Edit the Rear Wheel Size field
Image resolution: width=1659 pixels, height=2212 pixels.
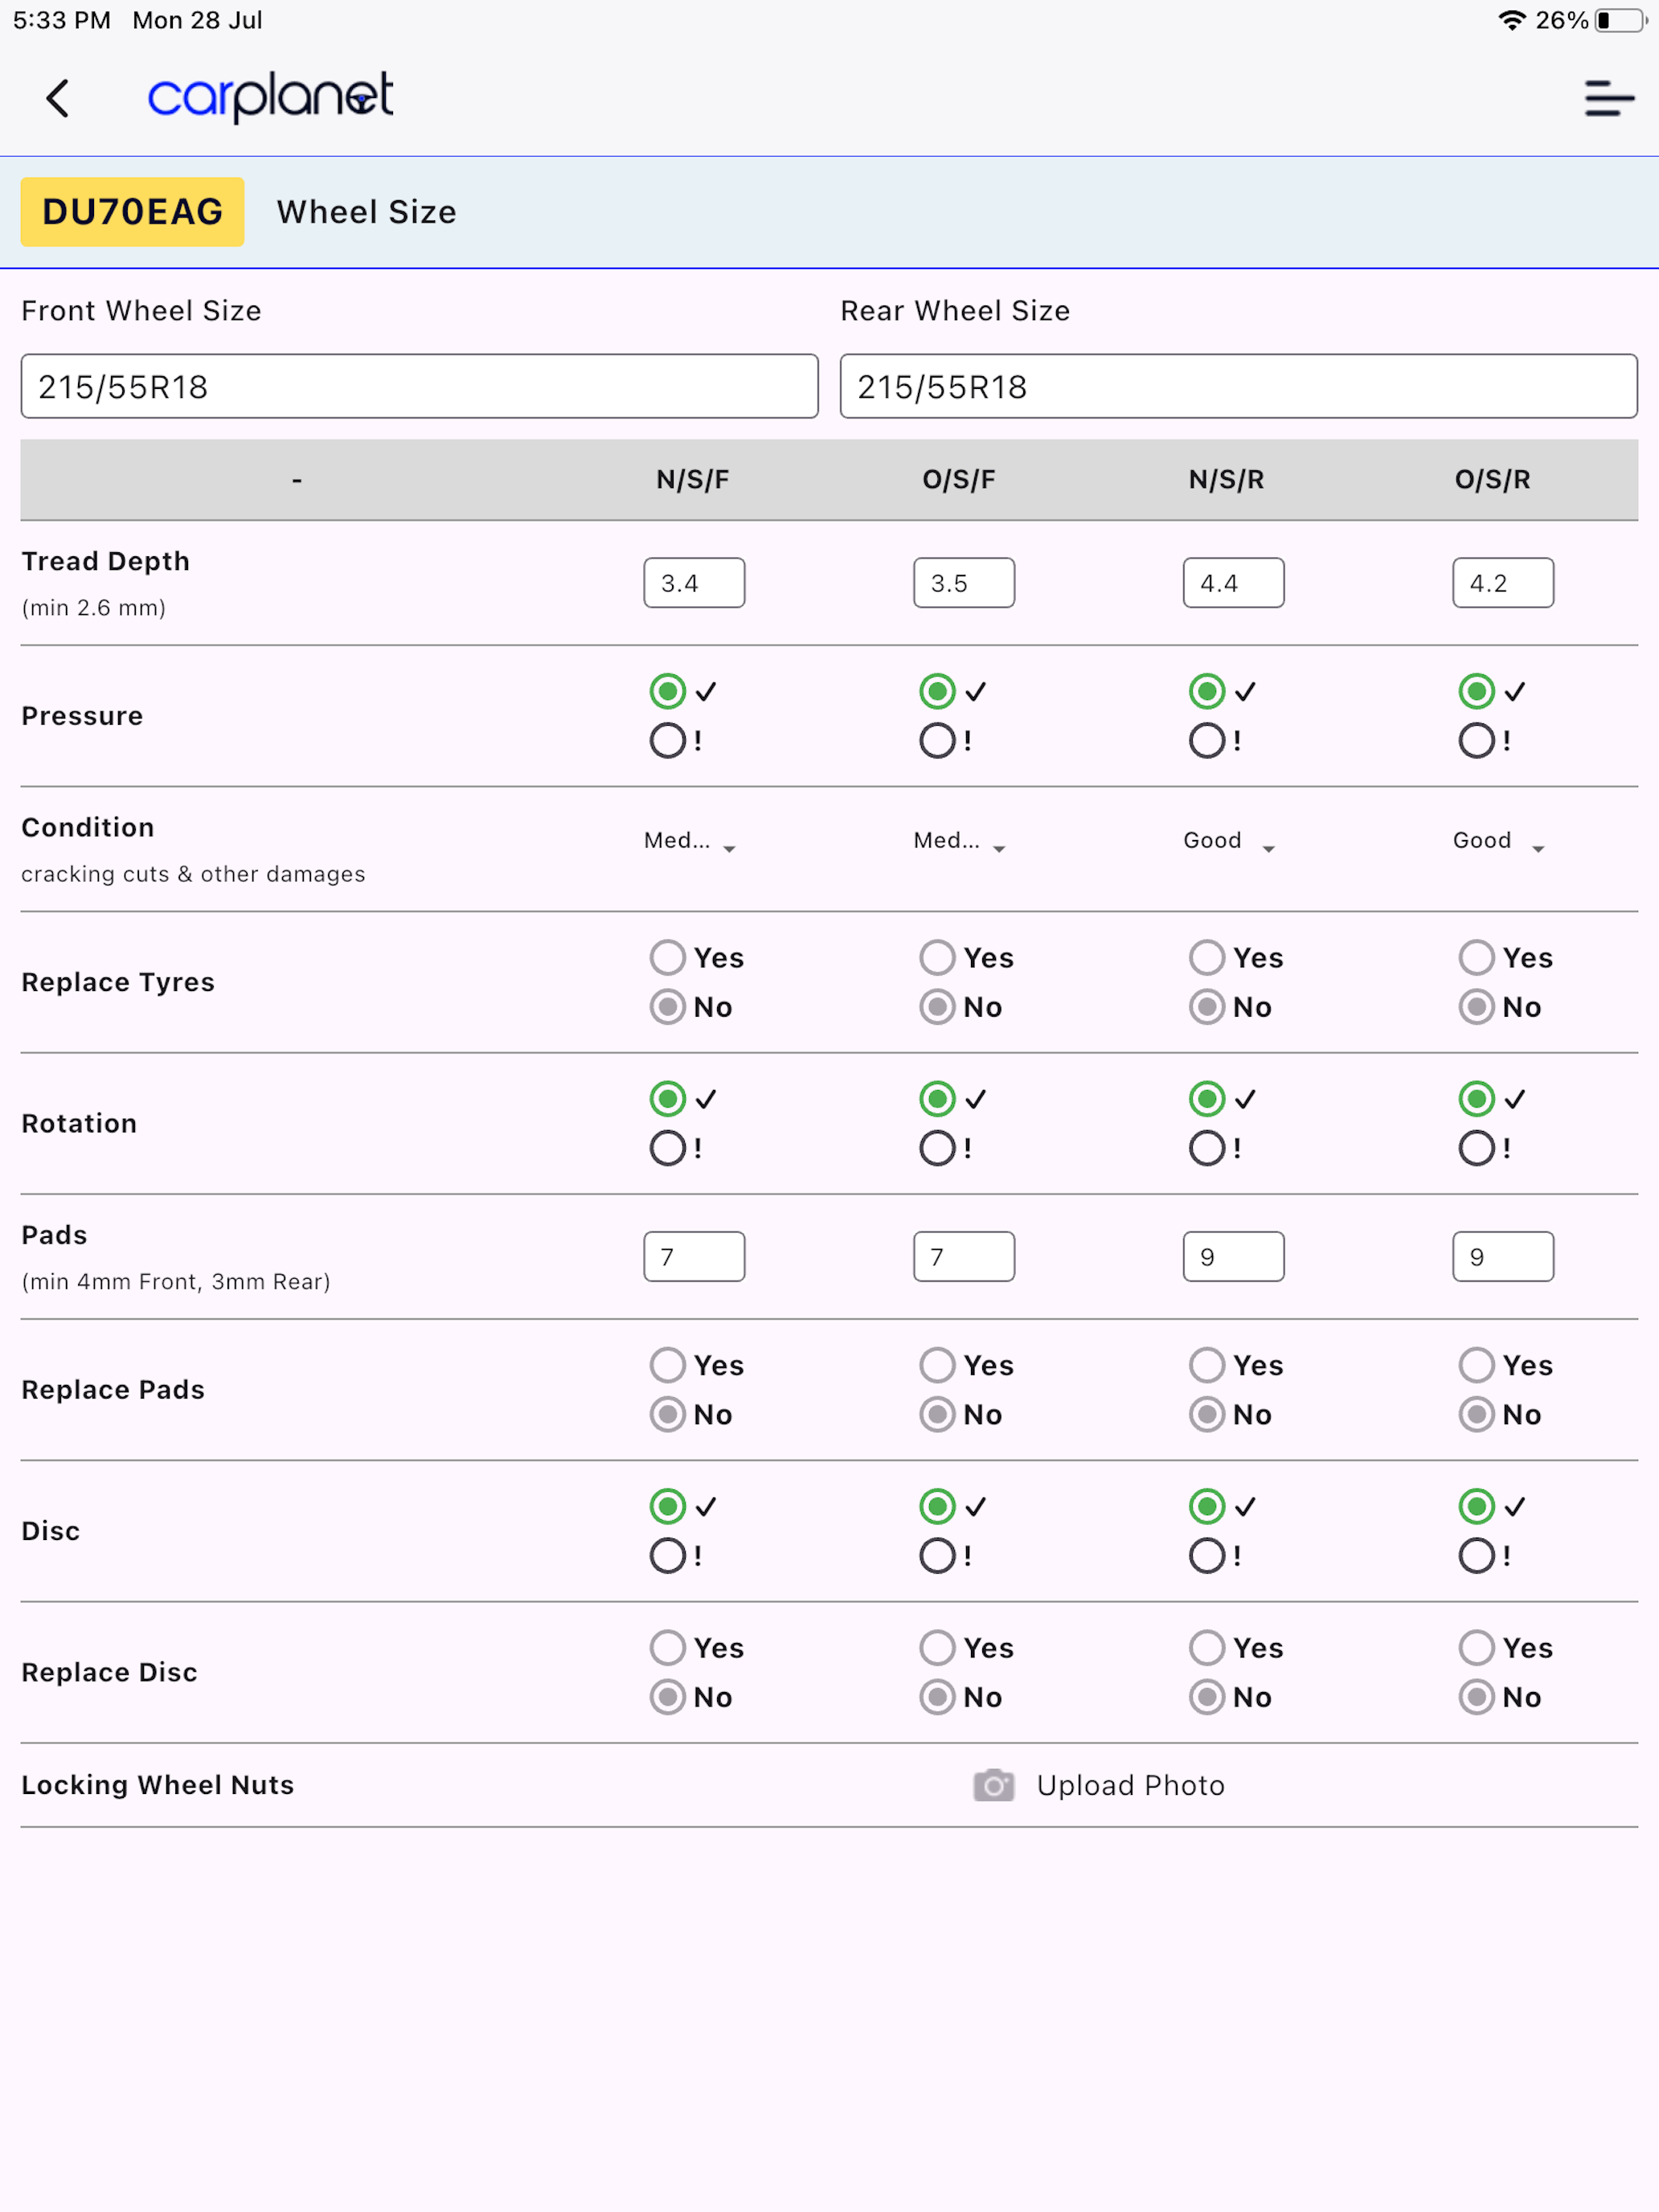pos(1238,386)
